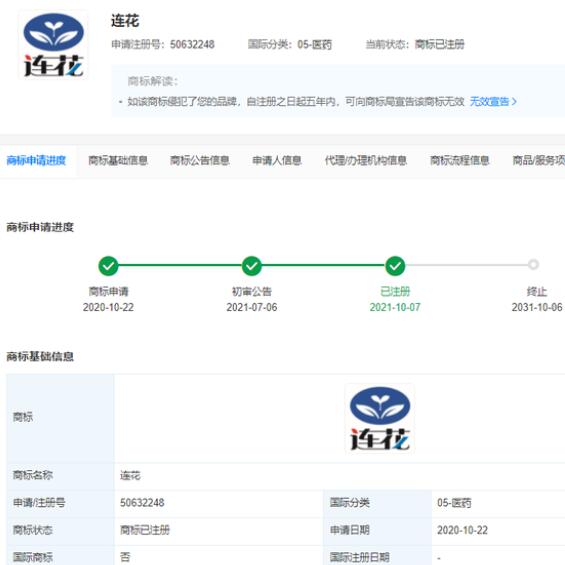Open the 商标流程信息 tab
Viewport: 565px width, 565px height.
tap(459, 160)
